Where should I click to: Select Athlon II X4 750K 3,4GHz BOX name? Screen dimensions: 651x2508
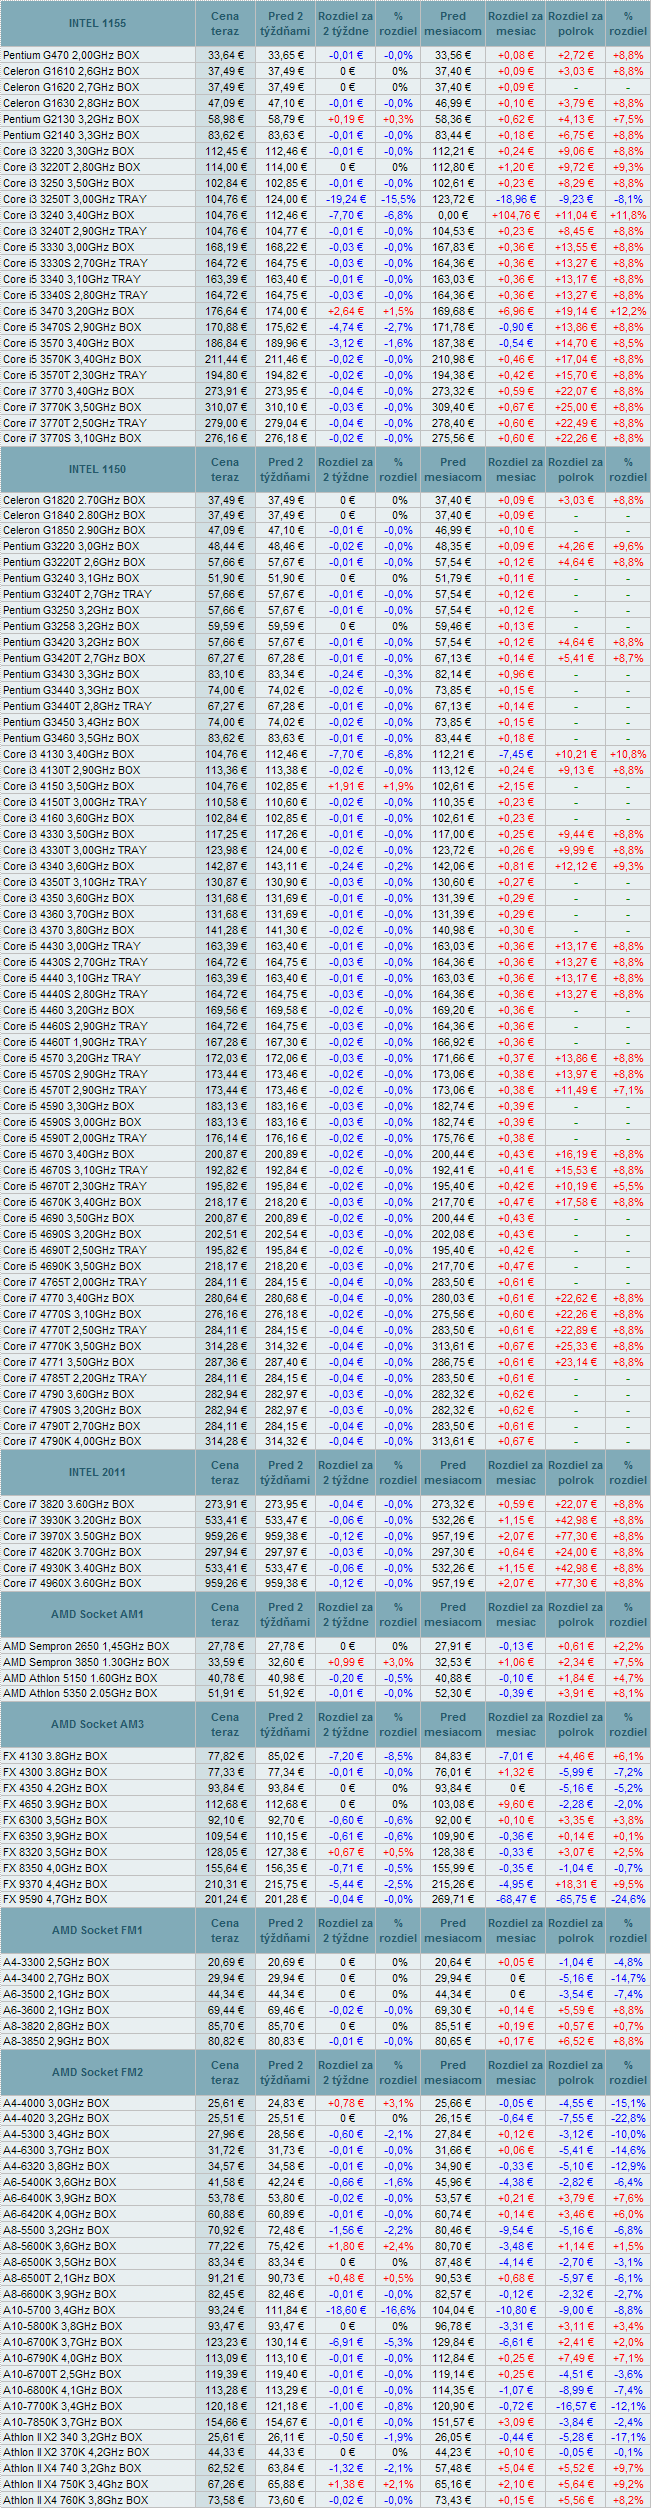pos(75,2484)
